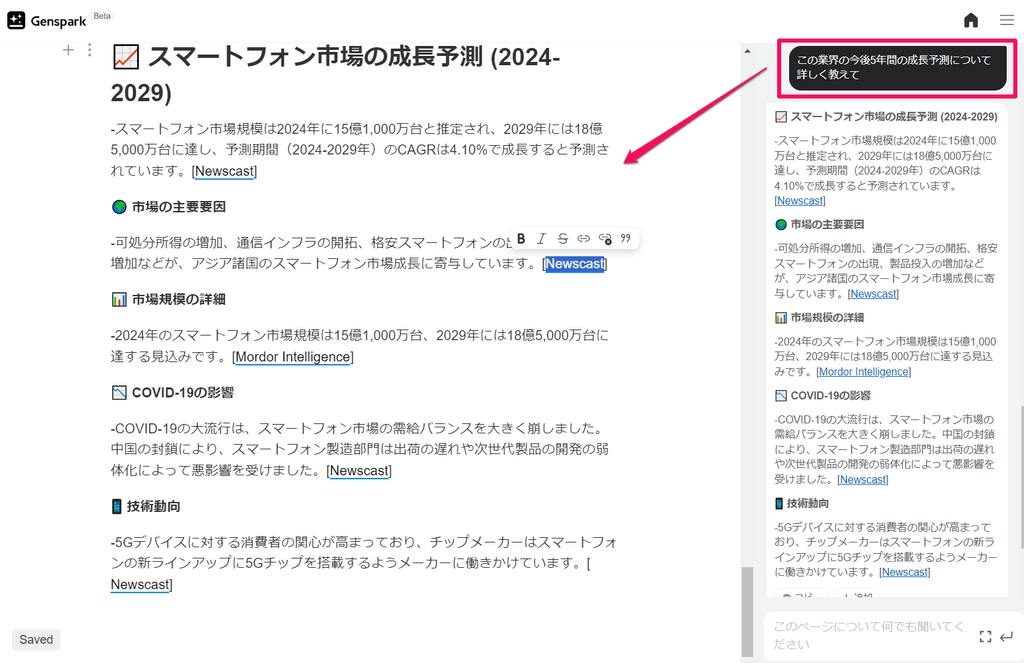
Task: Open chat panel Newscast link under 技術動向
Action: (904, 572)
